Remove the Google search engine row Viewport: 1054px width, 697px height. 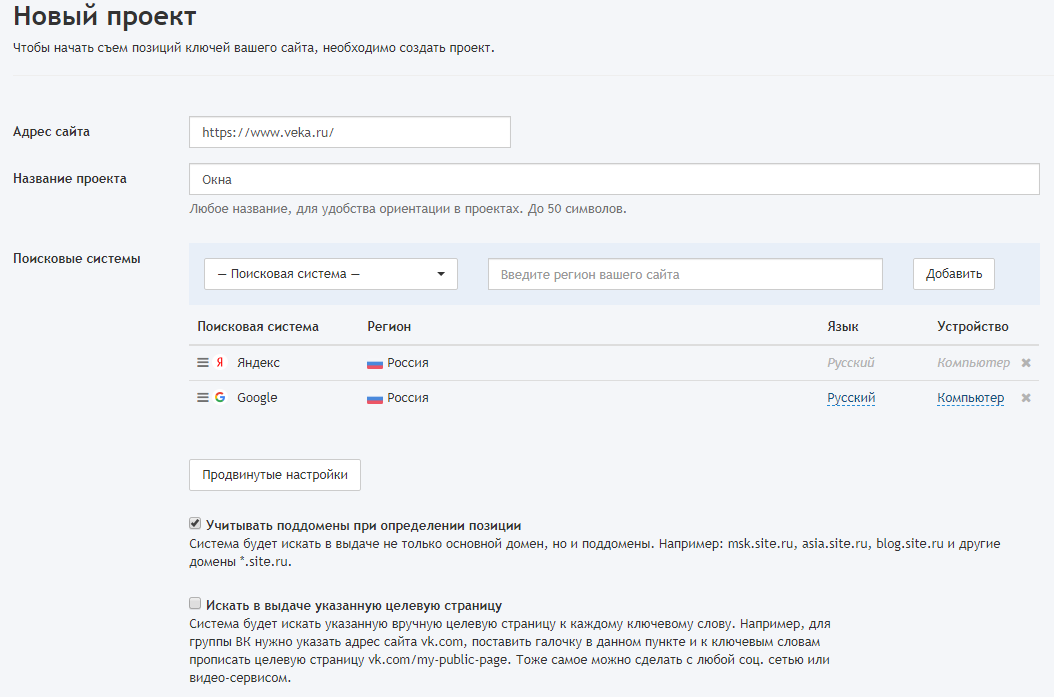click(1026, 398)
